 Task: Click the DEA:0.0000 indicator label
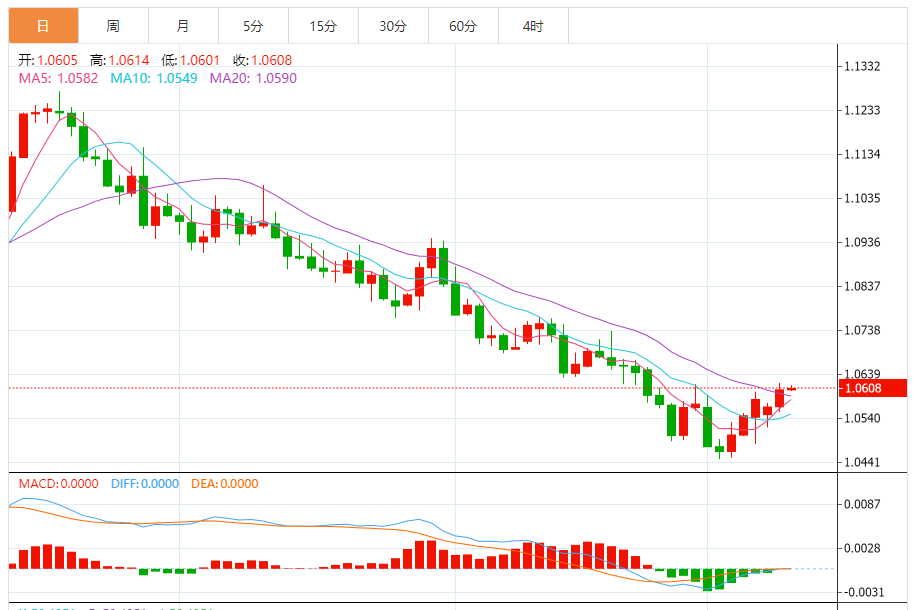[225, 484]
